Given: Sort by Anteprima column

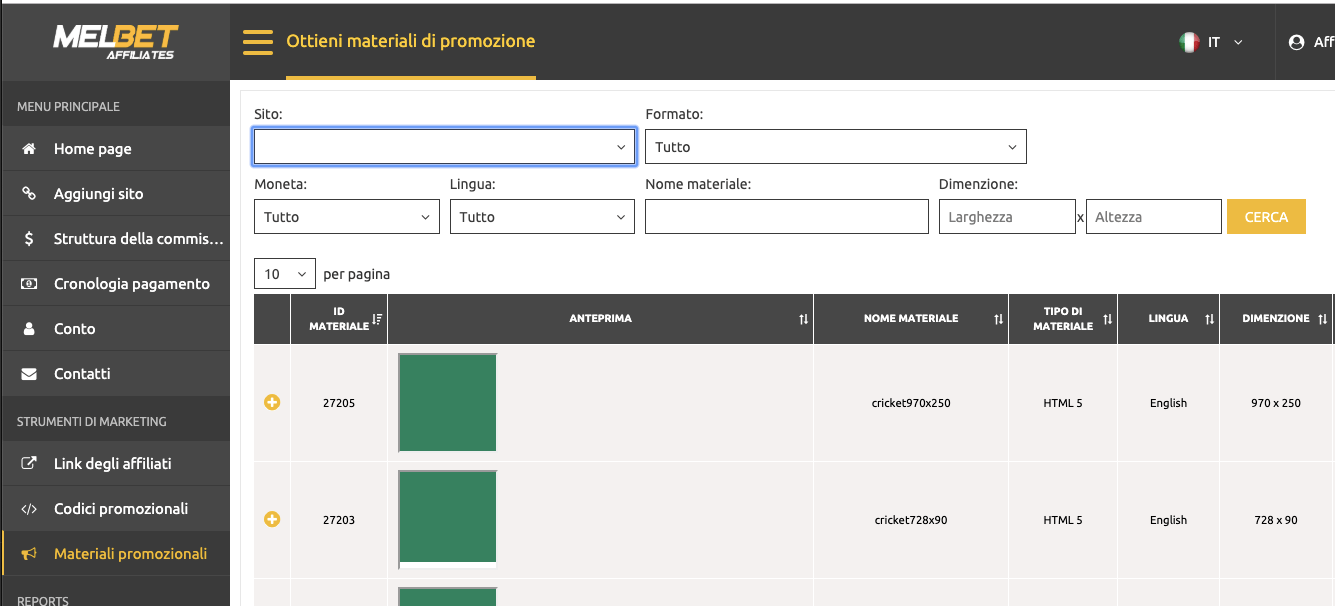Looking at the screenshot, I should click(x=803, y=319).
